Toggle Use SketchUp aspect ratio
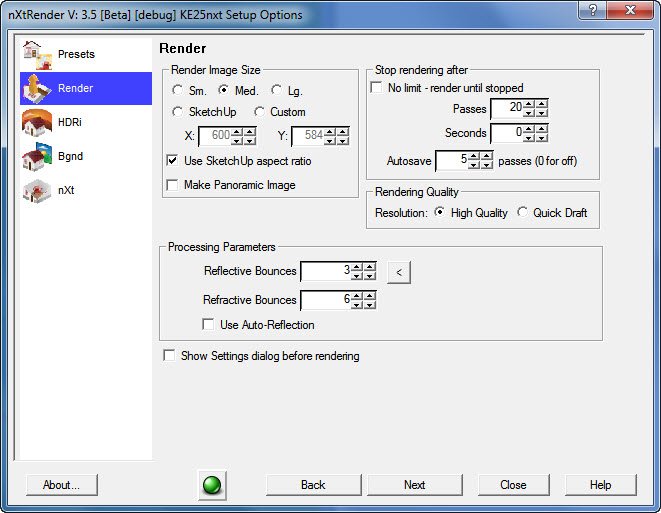This screenshot has height=513, width=661. (x=172, y=161)
